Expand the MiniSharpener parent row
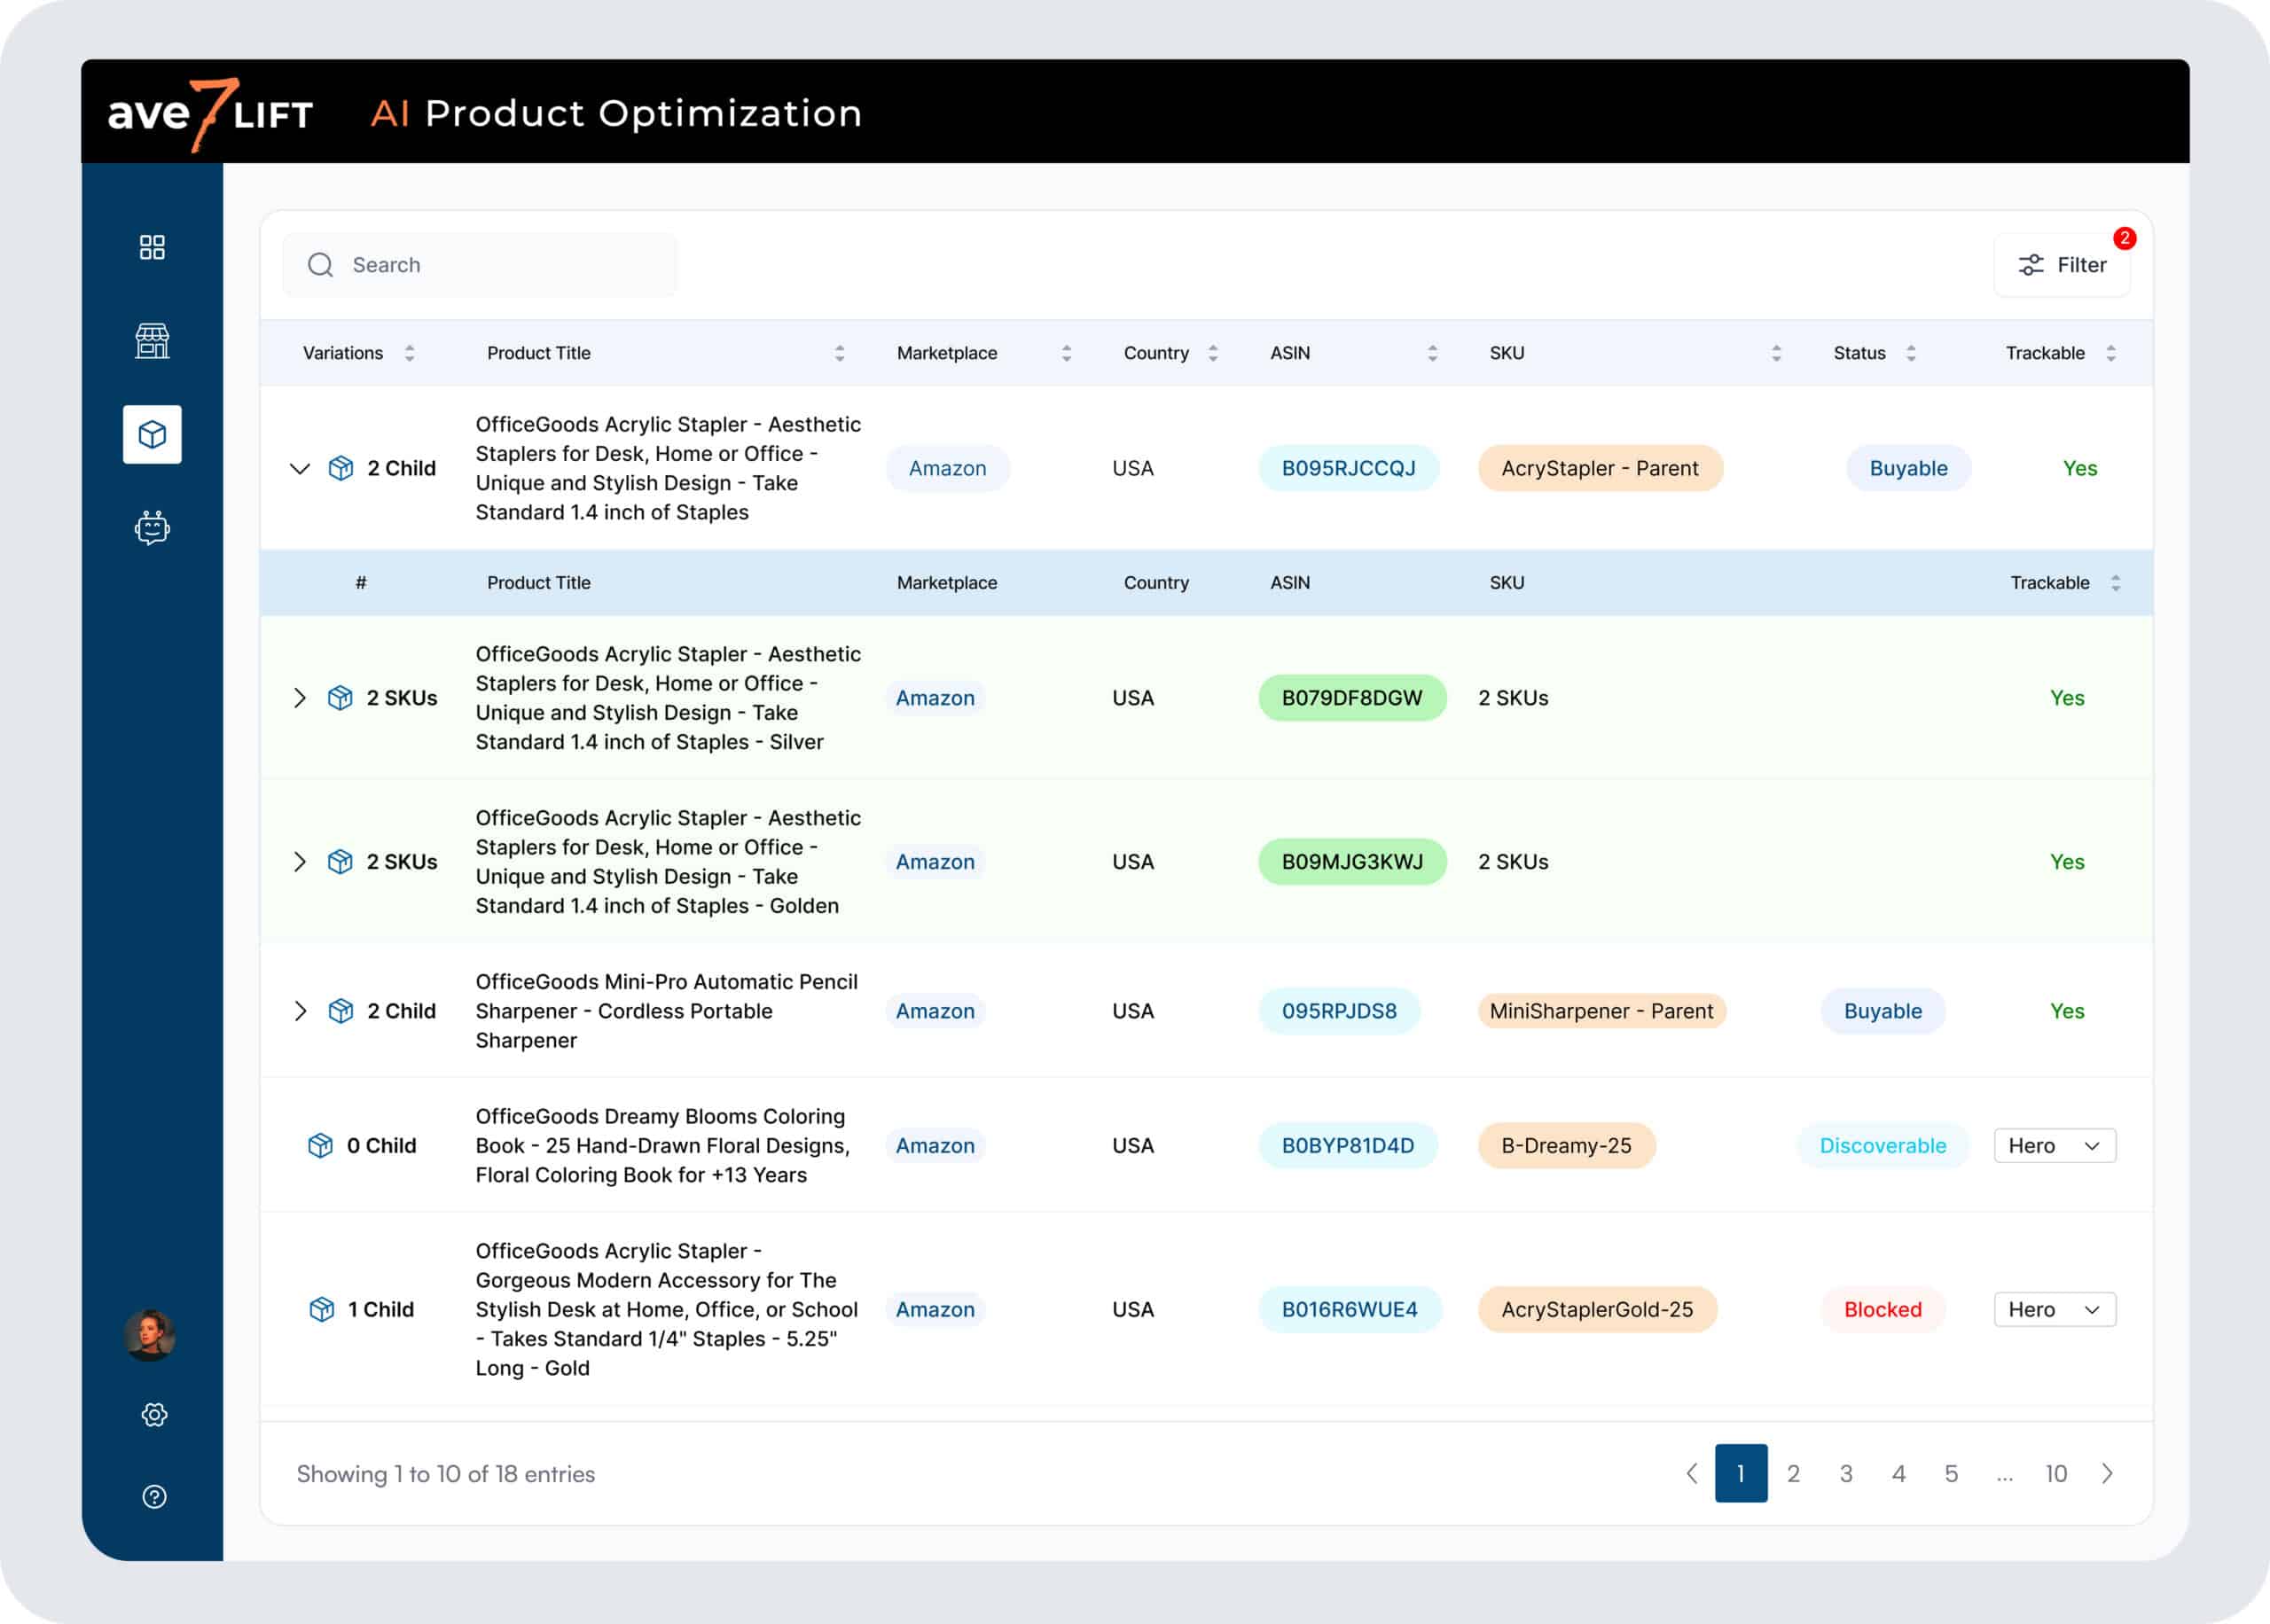This screenshot has width=2270, height=1624. tap(299, 1011)
